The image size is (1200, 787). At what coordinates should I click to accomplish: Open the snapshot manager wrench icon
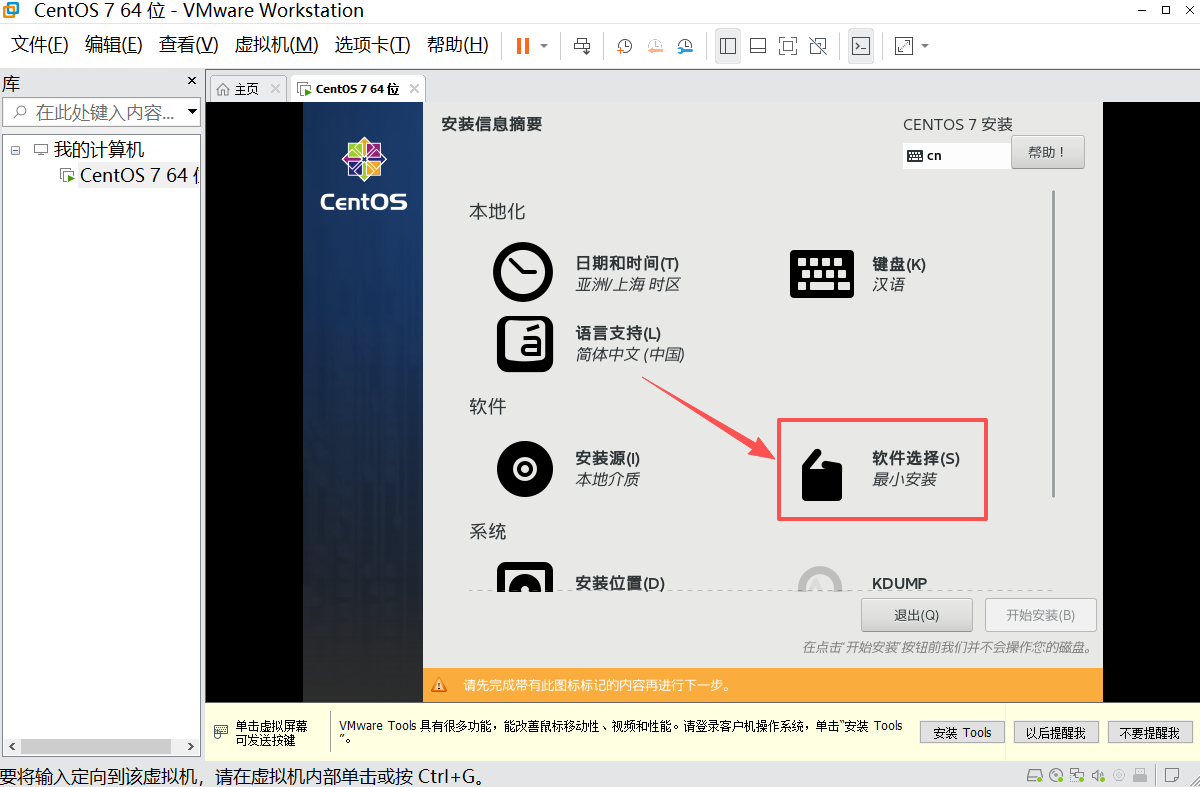(x=685, y=46)
